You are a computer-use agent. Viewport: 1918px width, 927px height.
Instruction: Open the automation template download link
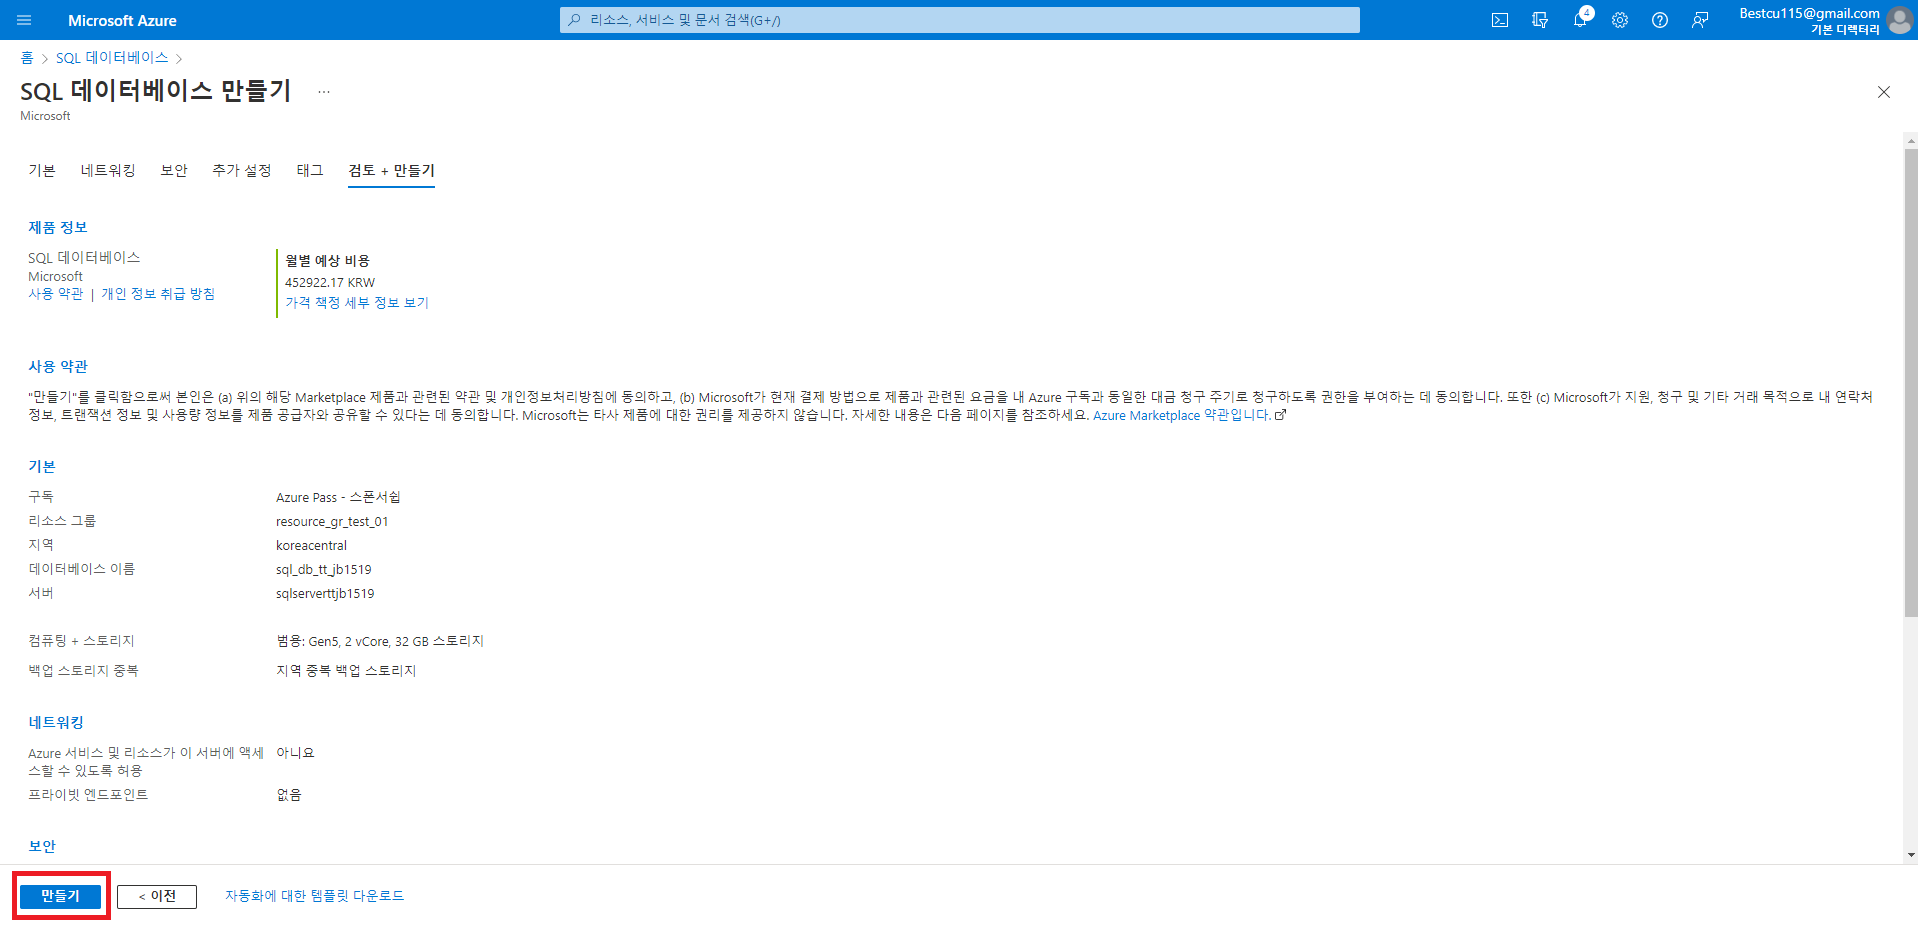tap(314, 896)
